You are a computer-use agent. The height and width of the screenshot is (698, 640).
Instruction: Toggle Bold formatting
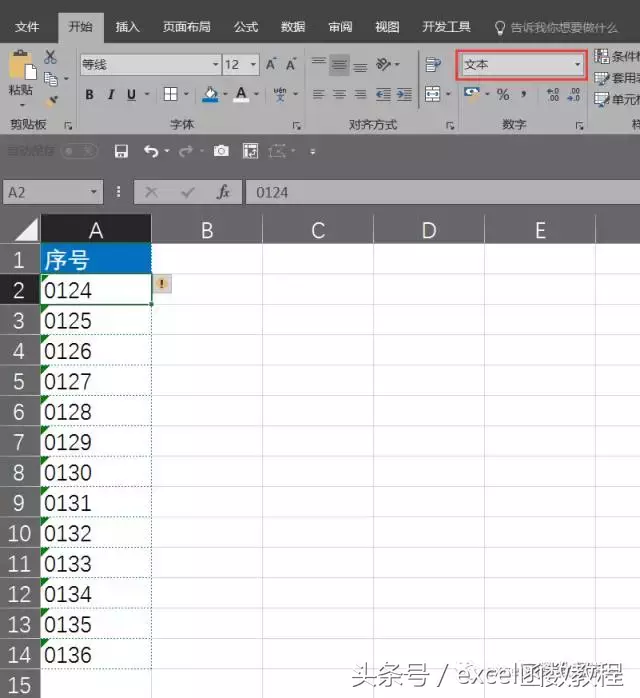coord(89,94)
